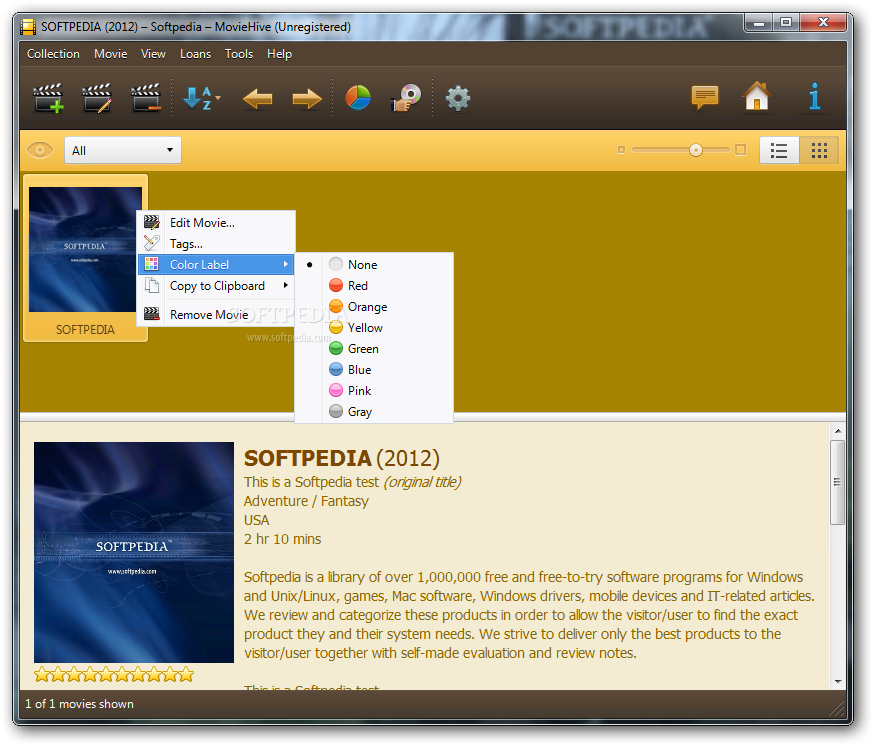
Task: Click the SOFTPEDIA (2012) title heading
Action: [342, 458]
